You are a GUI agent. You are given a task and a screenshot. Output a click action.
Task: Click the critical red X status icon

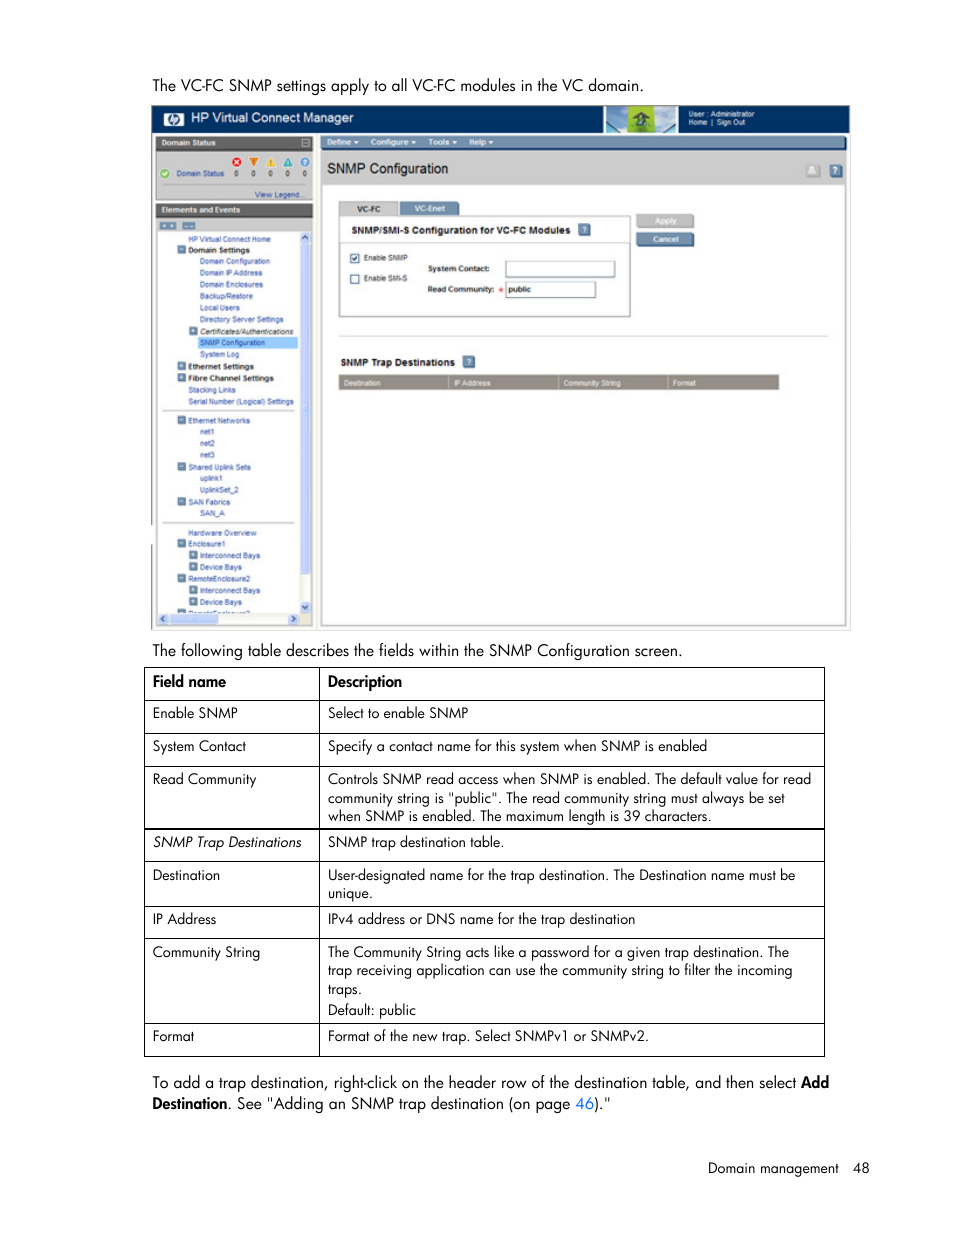tap(237, 162)
